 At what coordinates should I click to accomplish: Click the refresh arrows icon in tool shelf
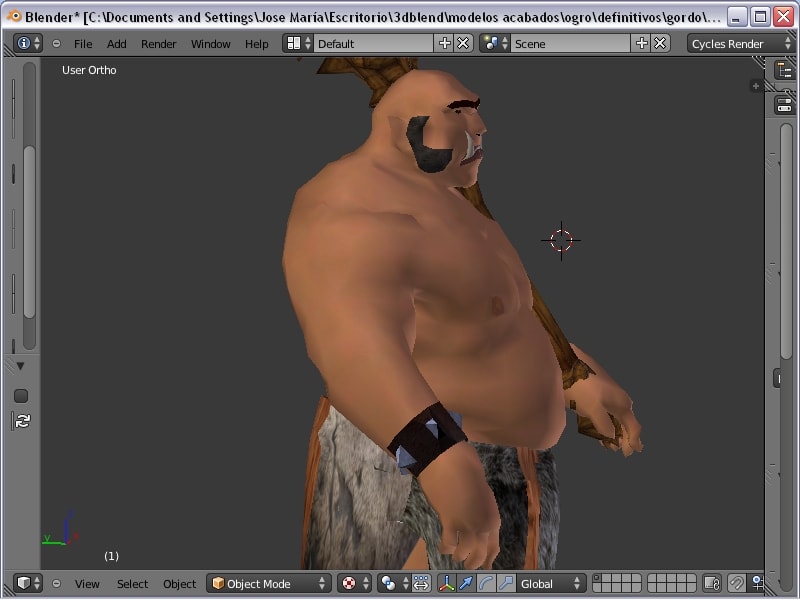pyautogui.click(x=22, y=421)
